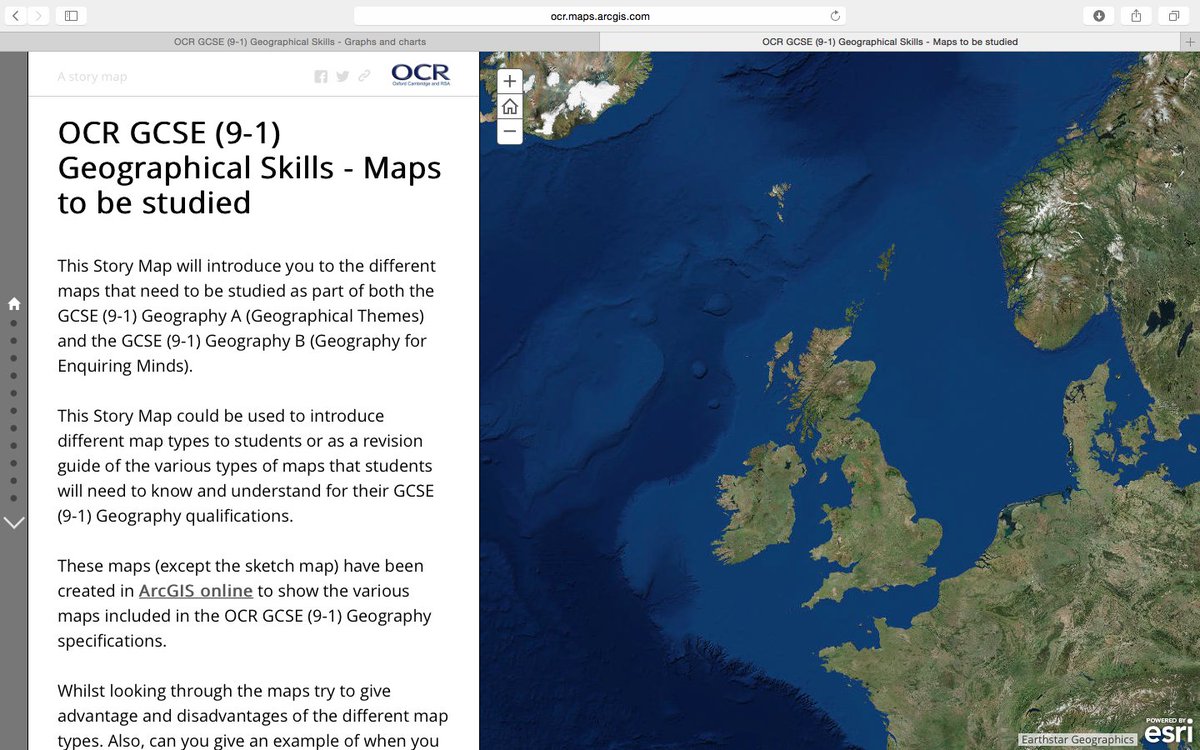Zoom in on the map

[x=510, y=81]
